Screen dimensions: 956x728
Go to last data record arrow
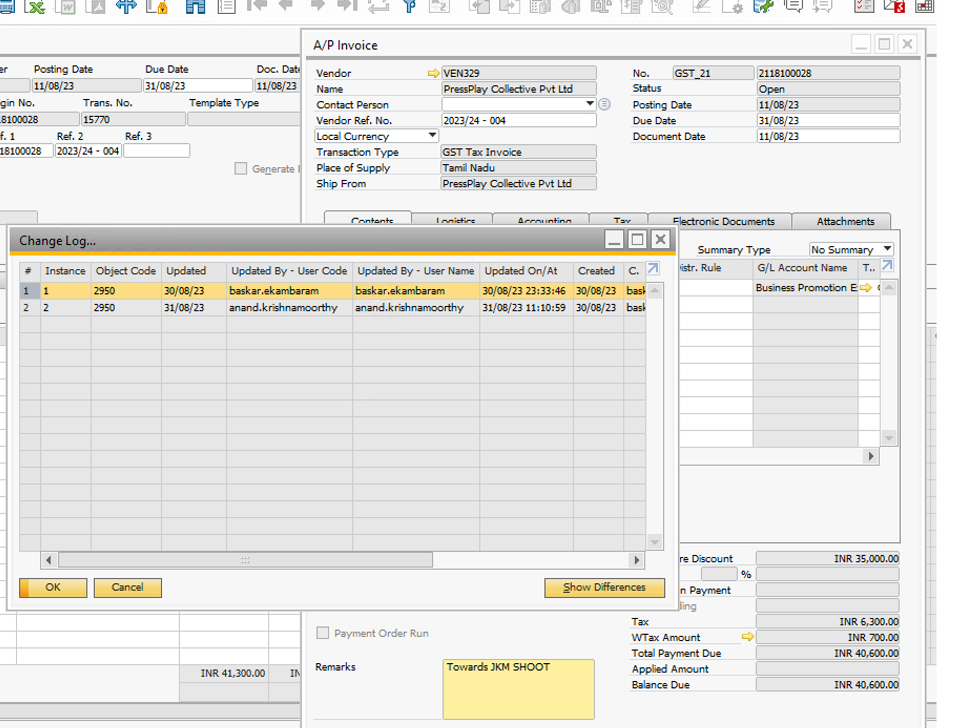347,6
